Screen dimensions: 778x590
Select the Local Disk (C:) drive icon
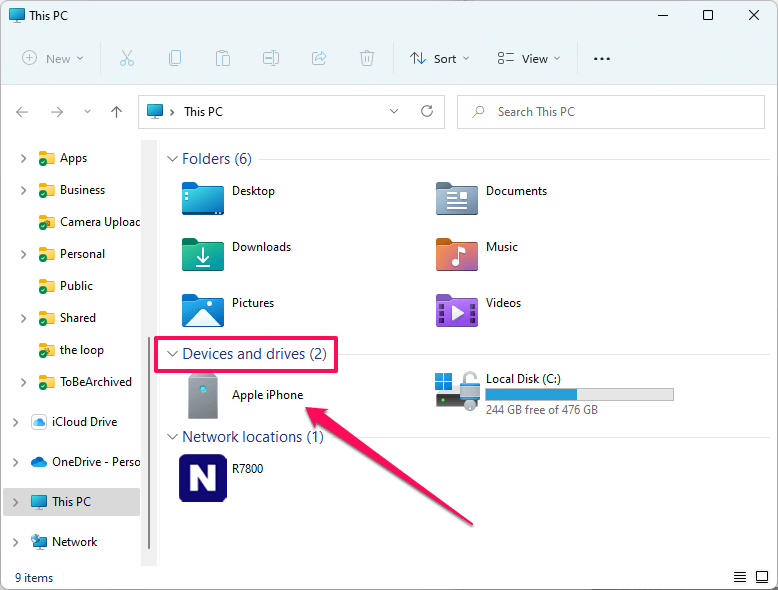[457, 391]
